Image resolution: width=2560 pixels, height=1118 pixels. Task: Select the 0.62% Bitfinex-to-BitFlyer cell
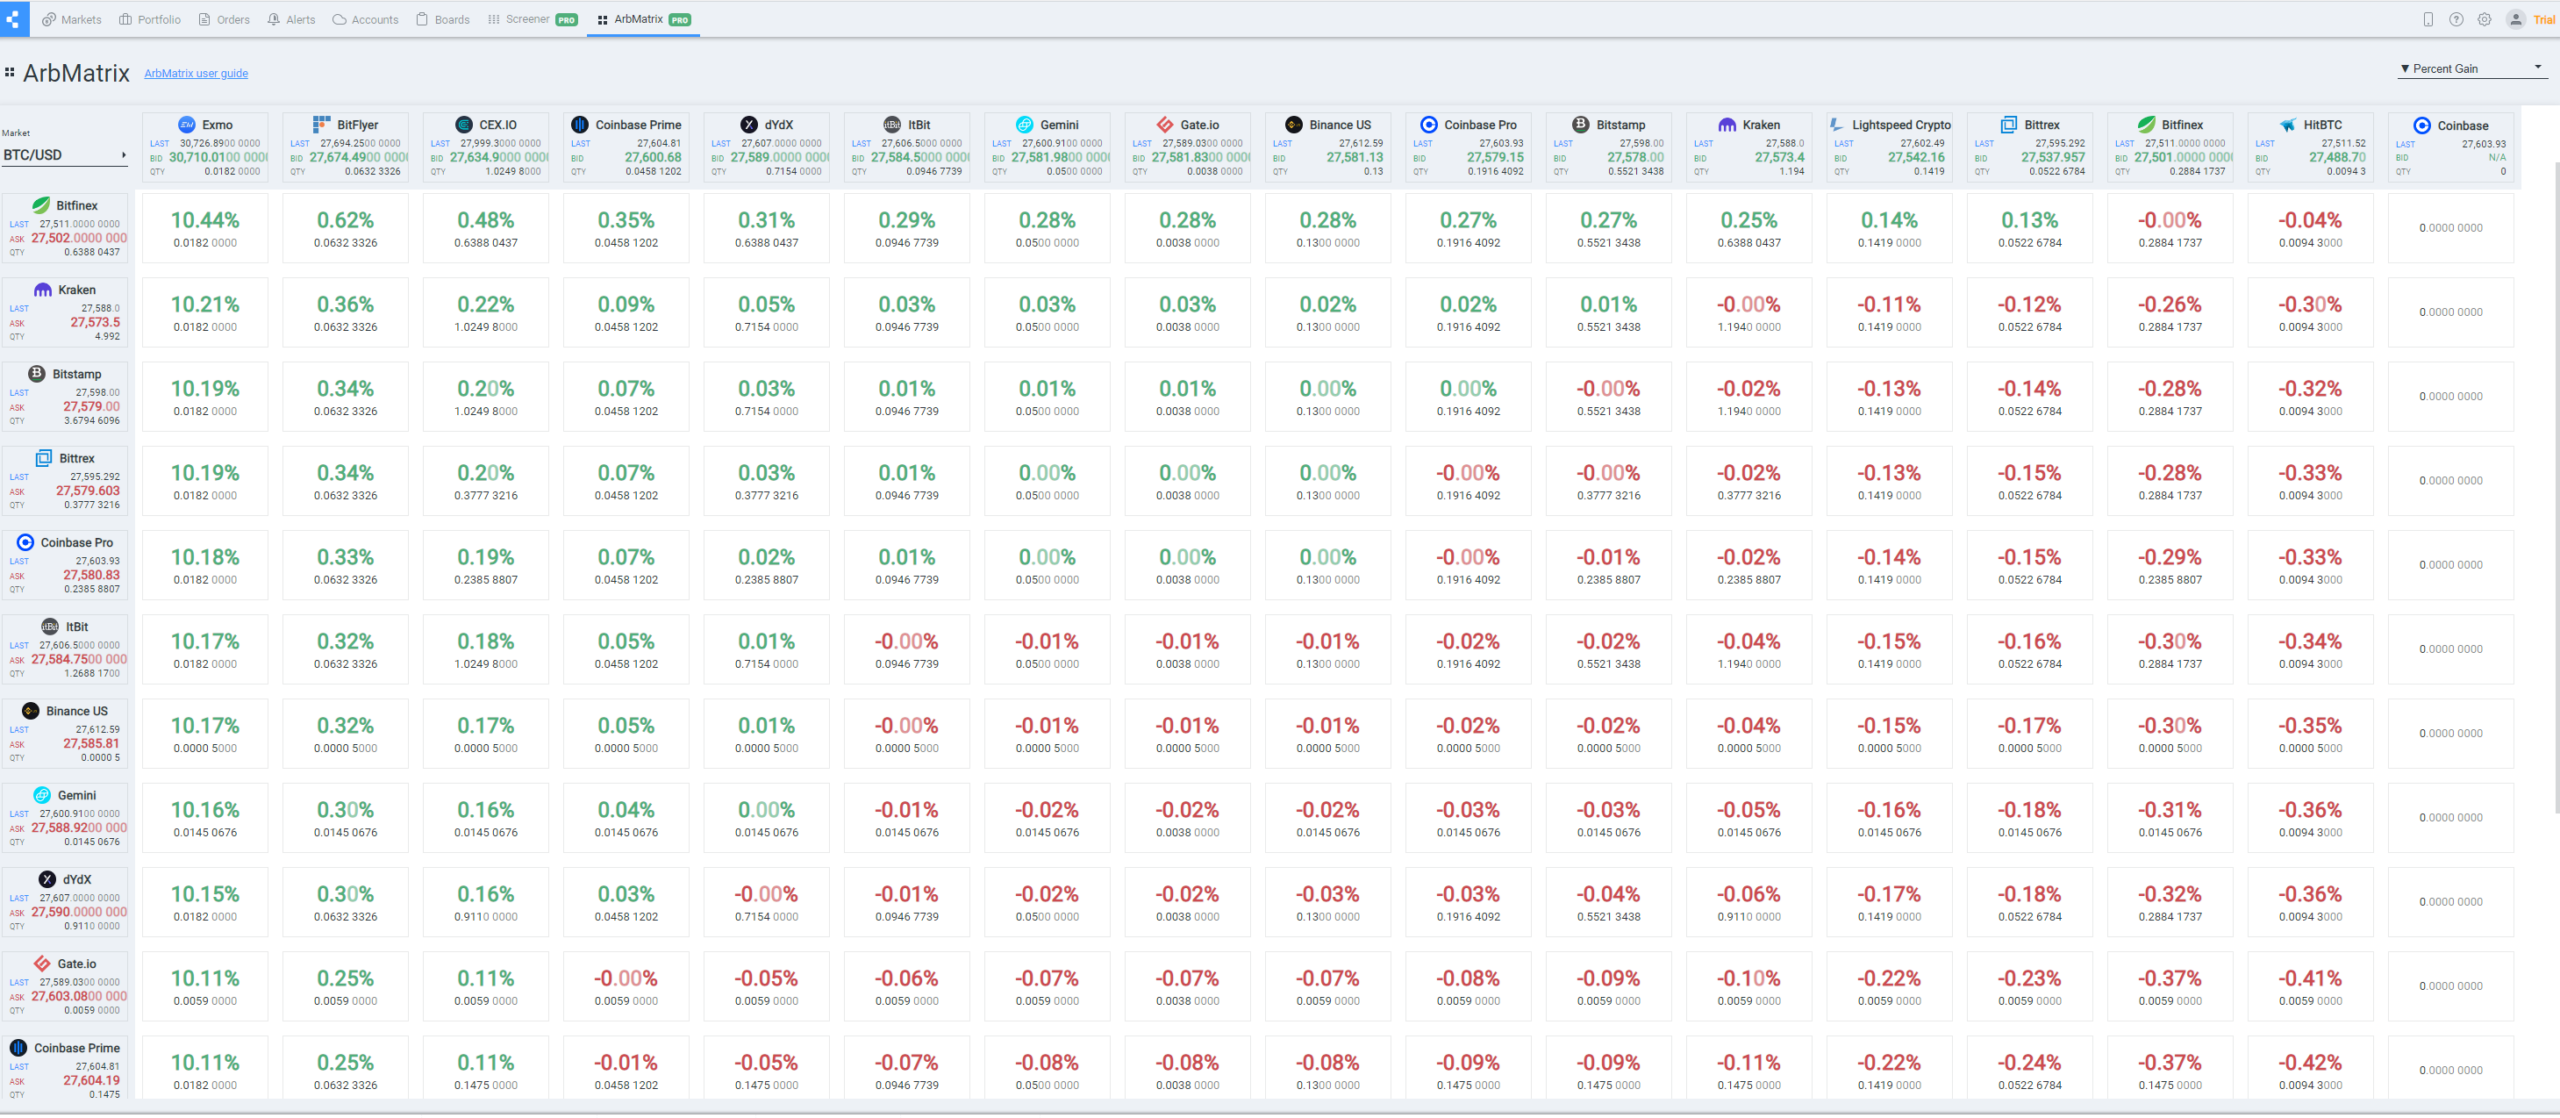tap(346, 228)
